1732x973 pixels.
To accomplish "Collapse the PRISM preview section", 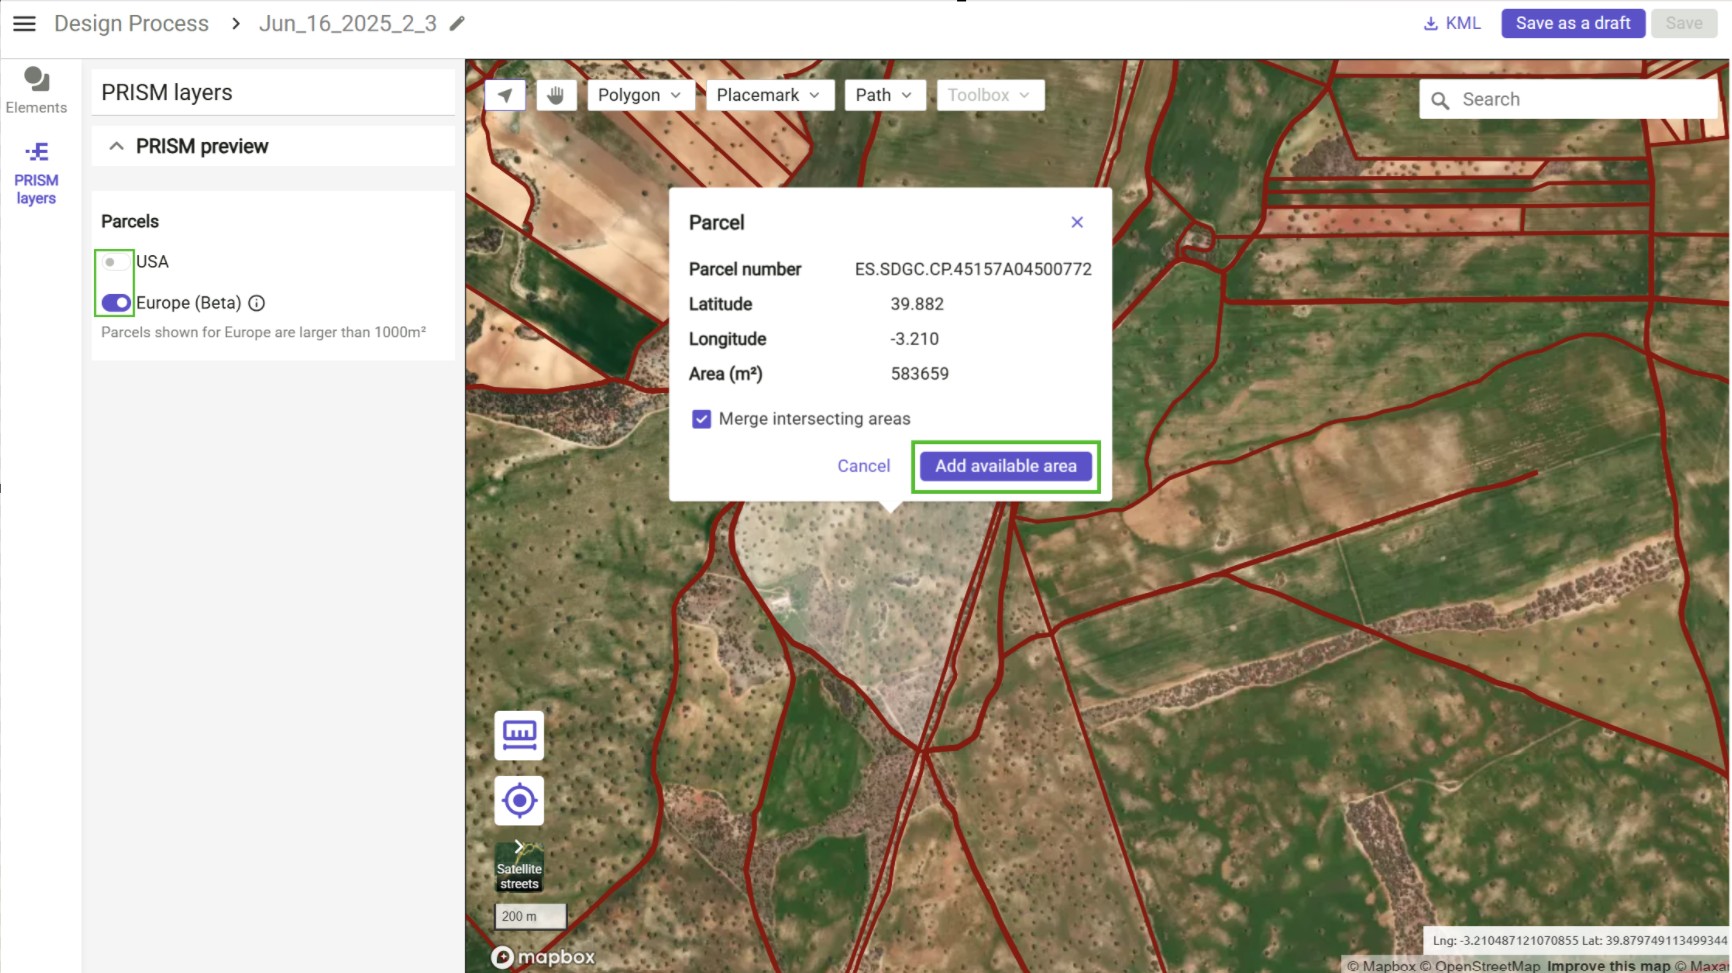I will click(117, 146).
